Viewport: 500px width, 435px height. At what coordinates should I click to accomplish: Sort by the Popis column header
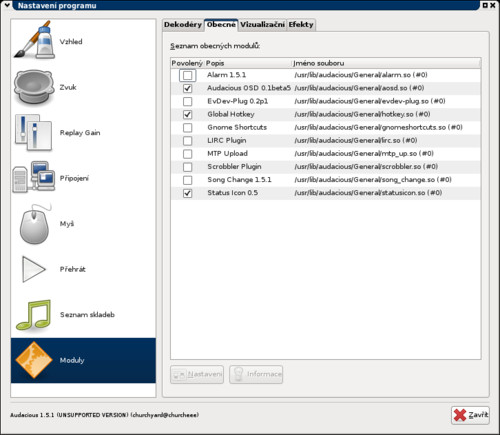point(247,63)
